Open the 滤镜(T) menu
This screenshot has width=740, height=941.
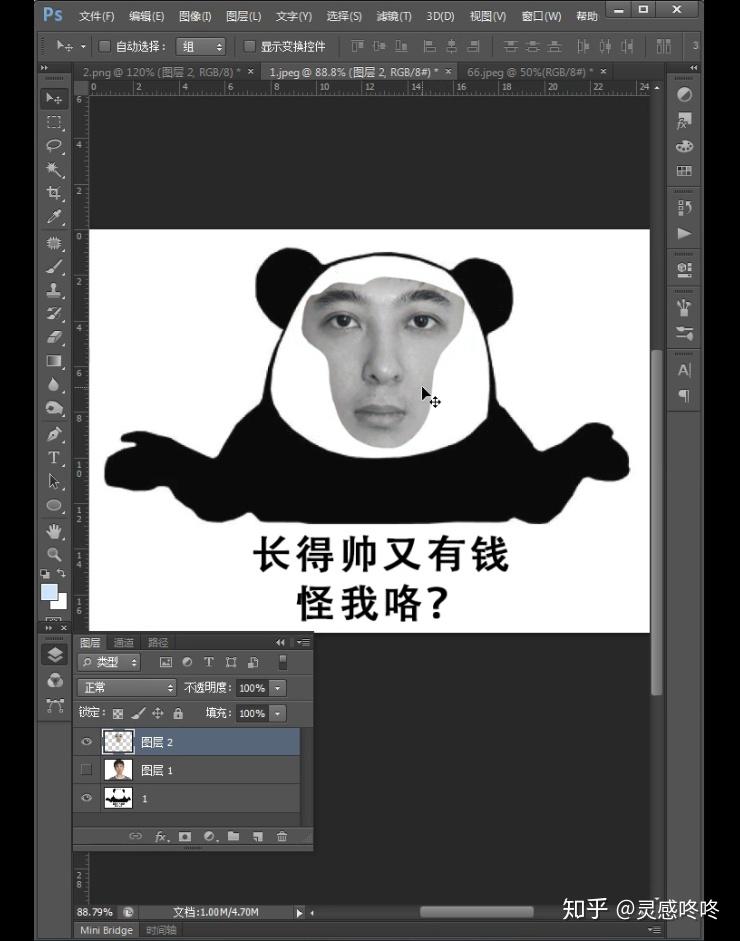394,16
